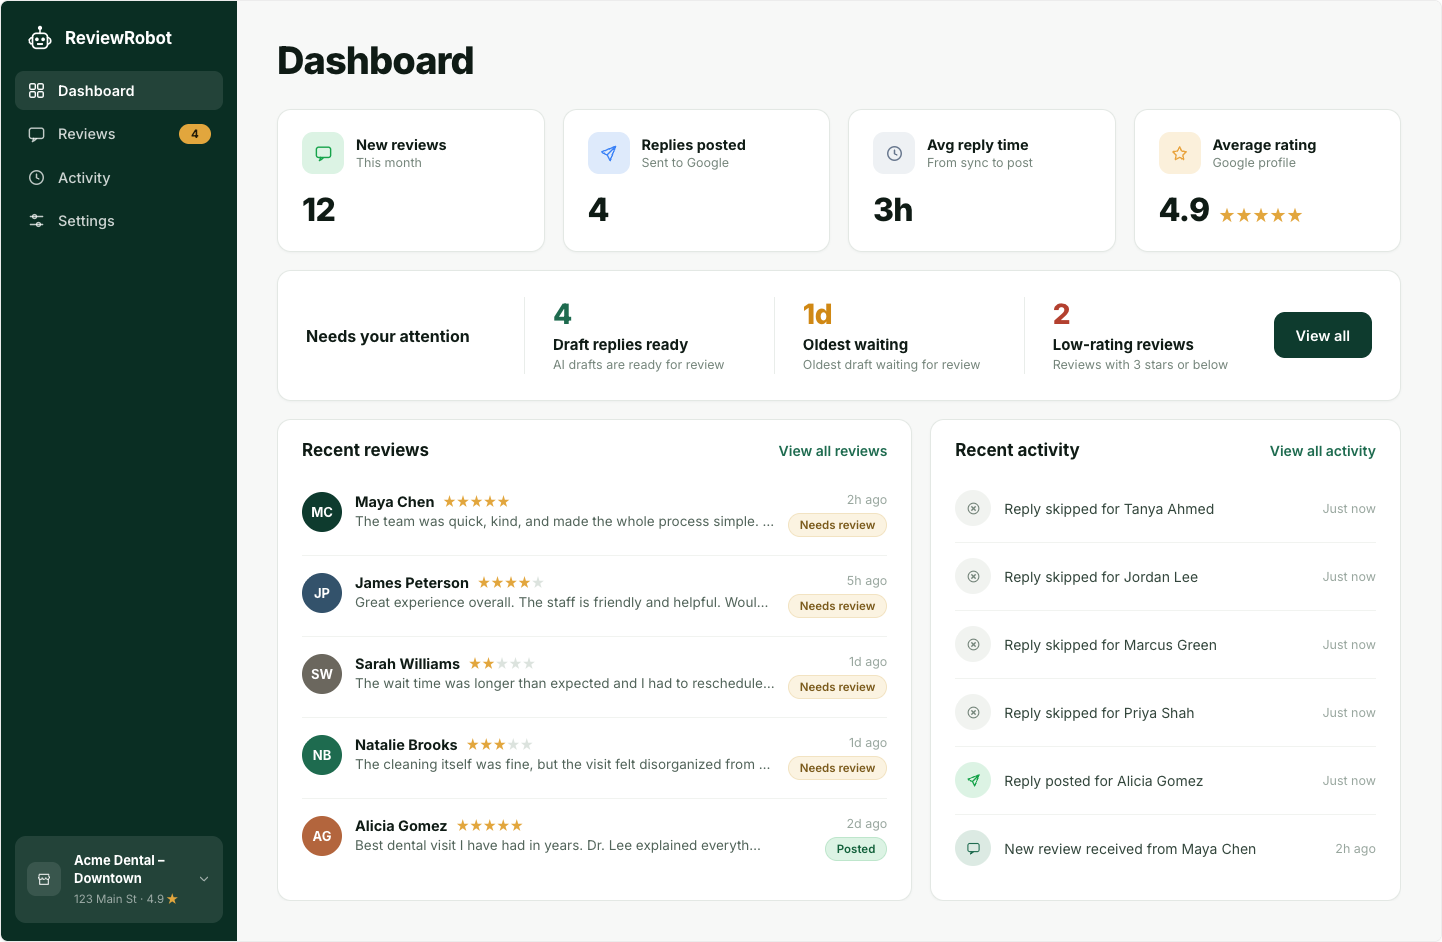
Task: Click the Settings sliders icon in sidebar
Action: point(37,221)
